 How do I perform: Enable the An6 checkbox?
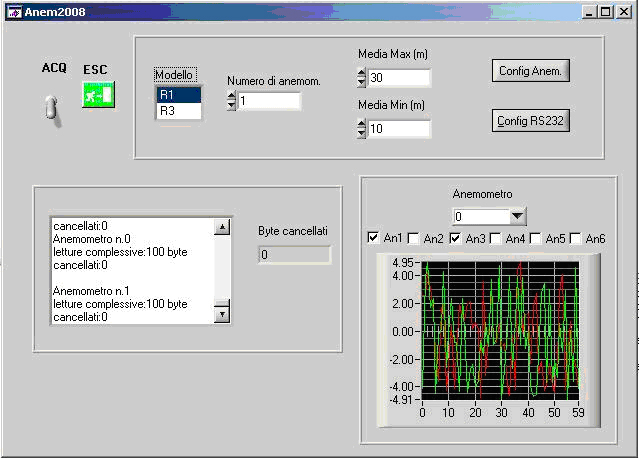pyautogui.click(x=575, y=238)
